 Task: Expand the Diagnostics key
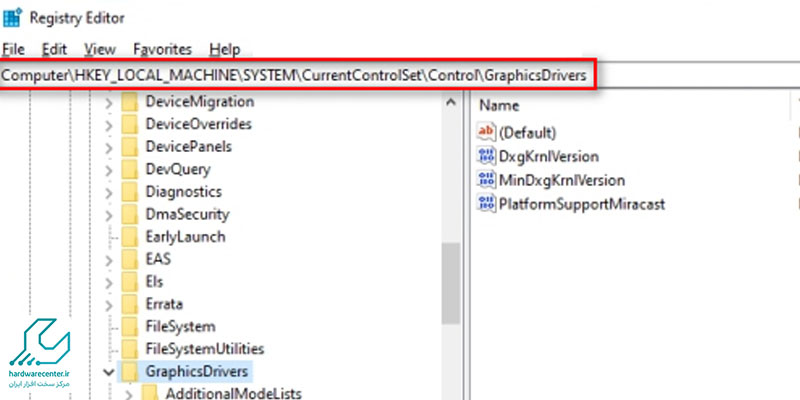pos(109,192)
